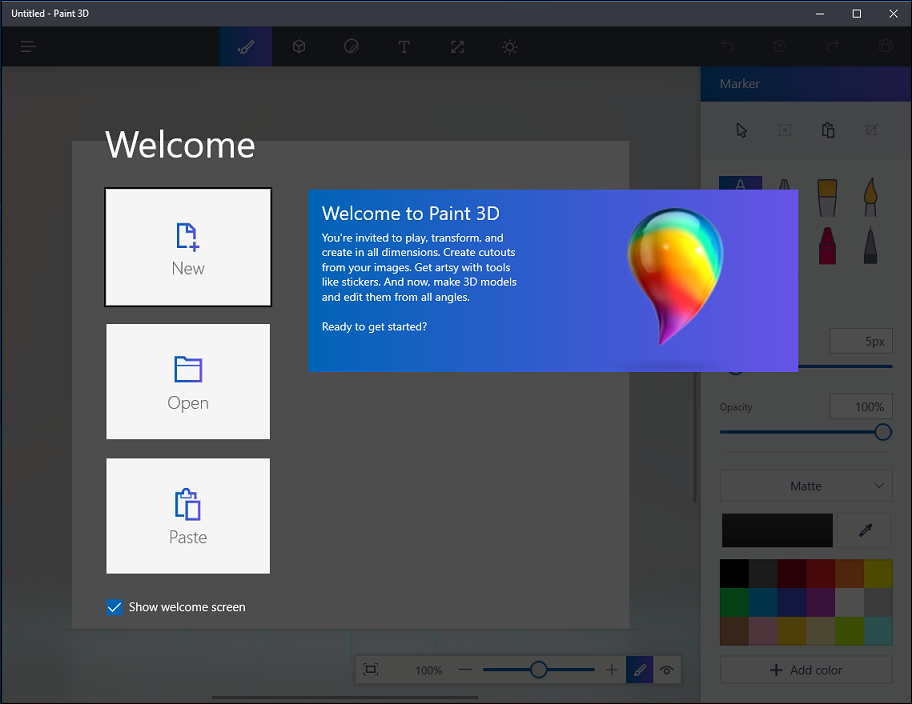Click the zoom slider handle
This screenshot has width=912, height=704.
[x=539, y=670]
